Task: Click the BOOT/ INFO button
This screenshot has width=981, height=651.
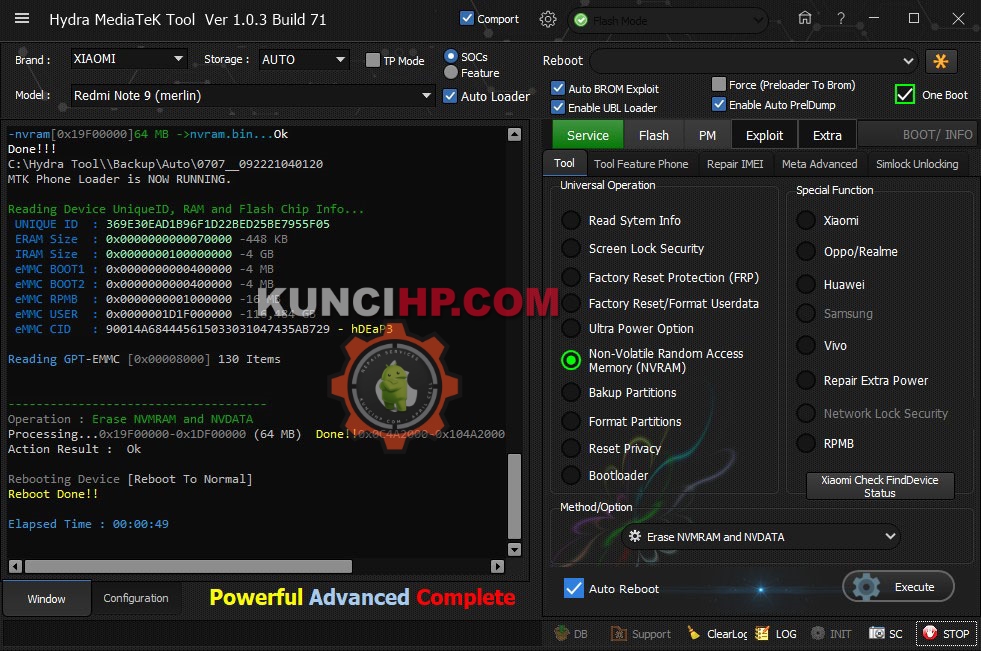Action: (x=917, y=134)
